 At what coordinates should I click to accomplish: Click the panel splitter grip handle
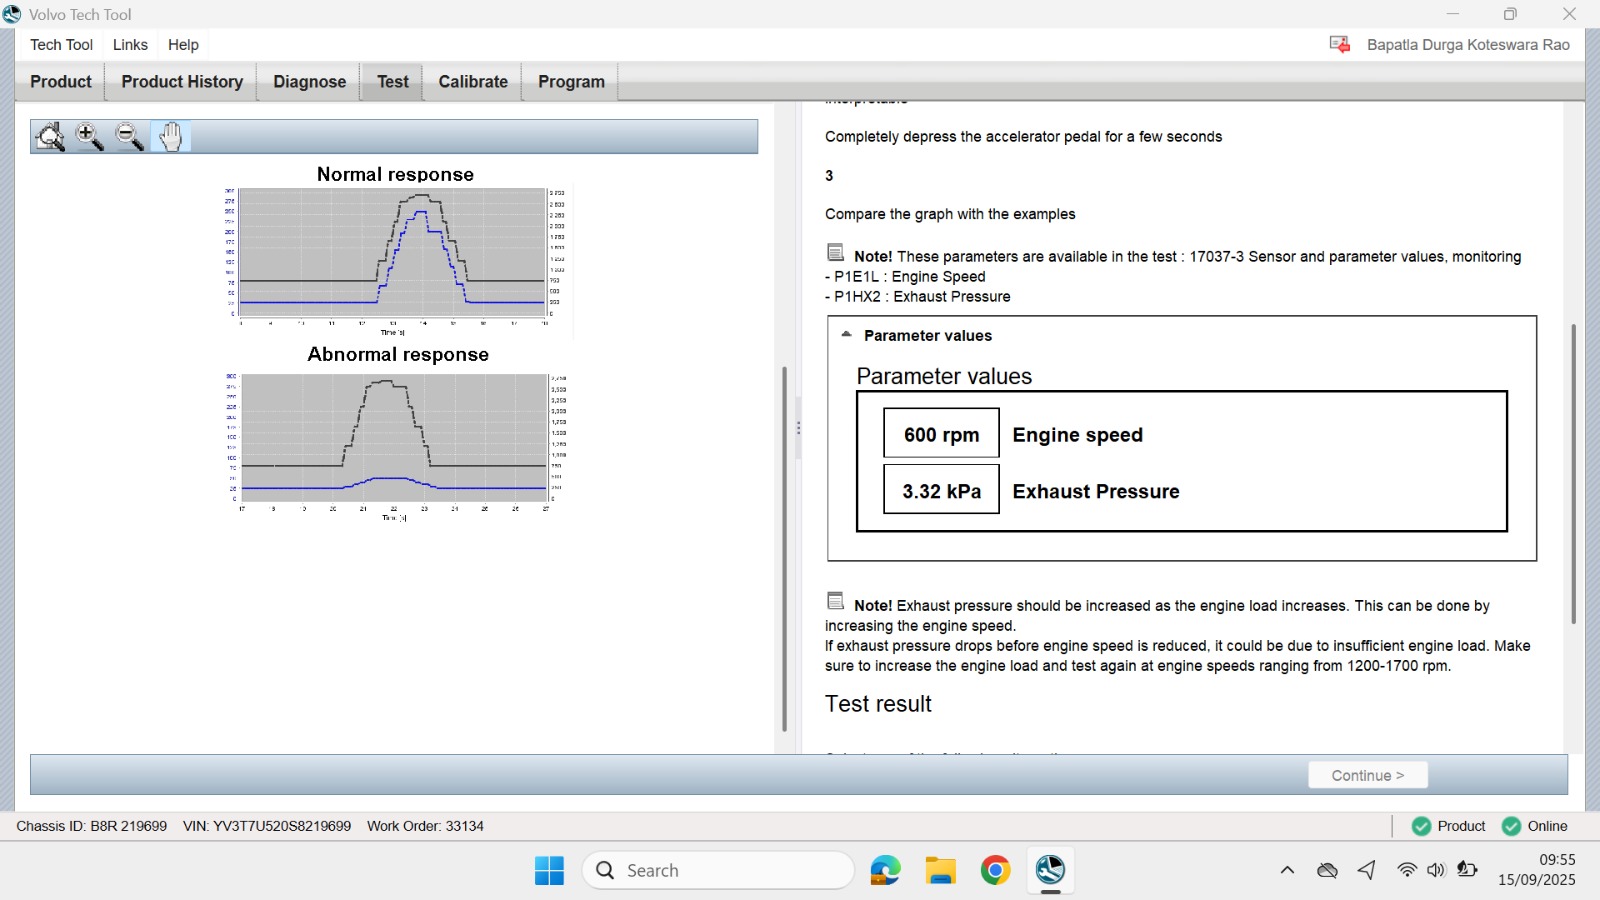click(798, 428)
